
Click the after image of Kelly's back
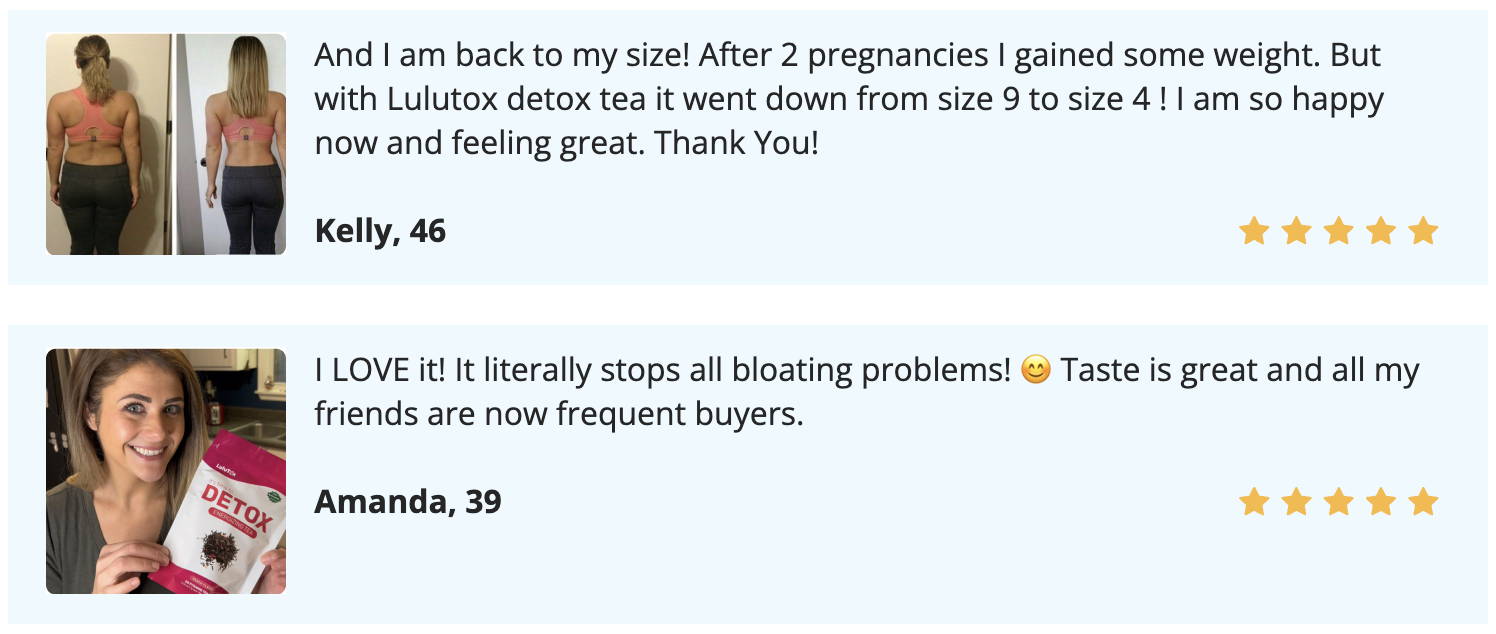(232, 144)
